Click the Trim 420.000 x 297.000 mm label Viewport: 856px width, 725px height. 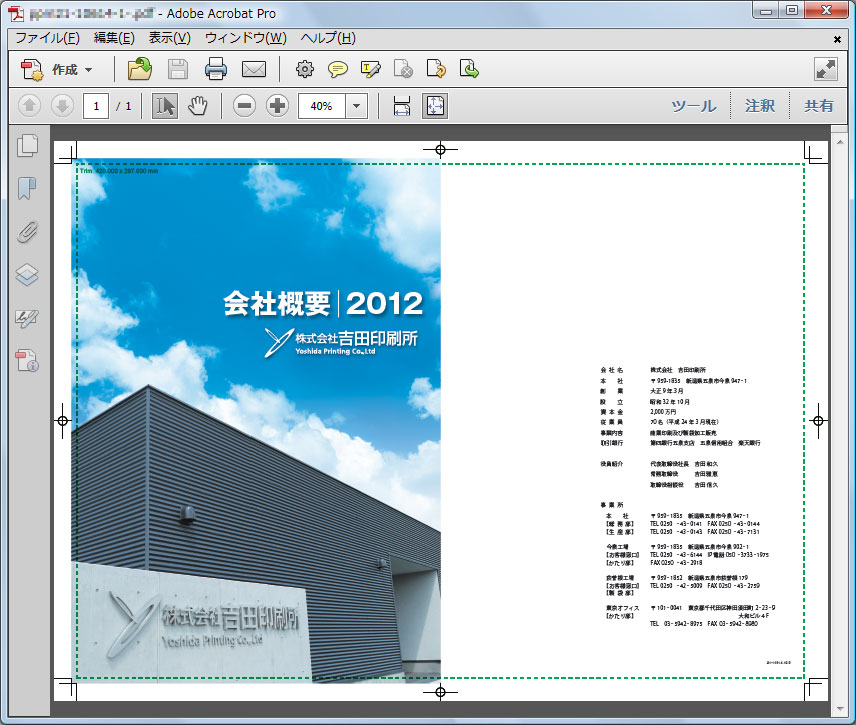pyautogui.click(x=119, y=171)
